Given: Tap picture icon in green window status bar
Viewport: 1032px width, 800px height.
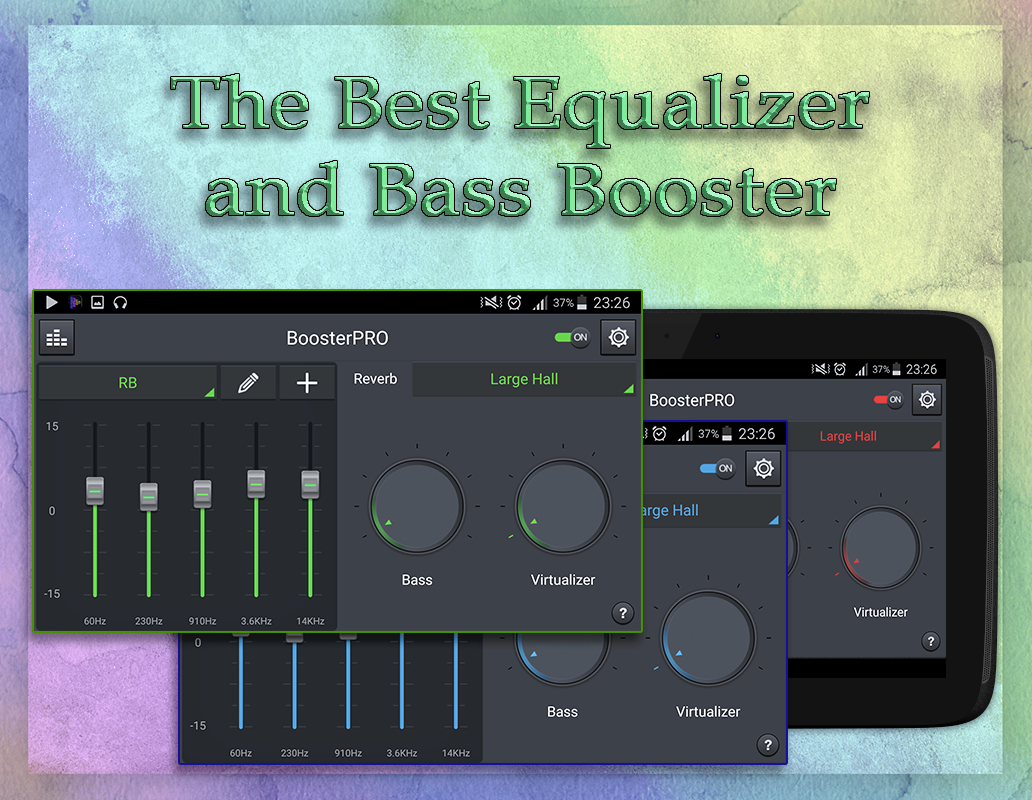Looking at the screenshot, I should (x=97, y=303).
